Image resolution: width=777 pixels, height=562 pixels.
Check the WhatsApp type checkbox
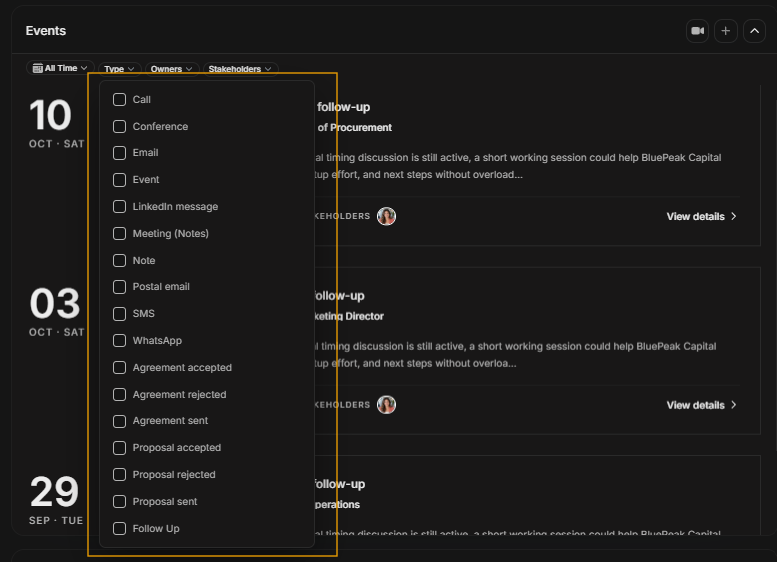(x=119, y=340)
